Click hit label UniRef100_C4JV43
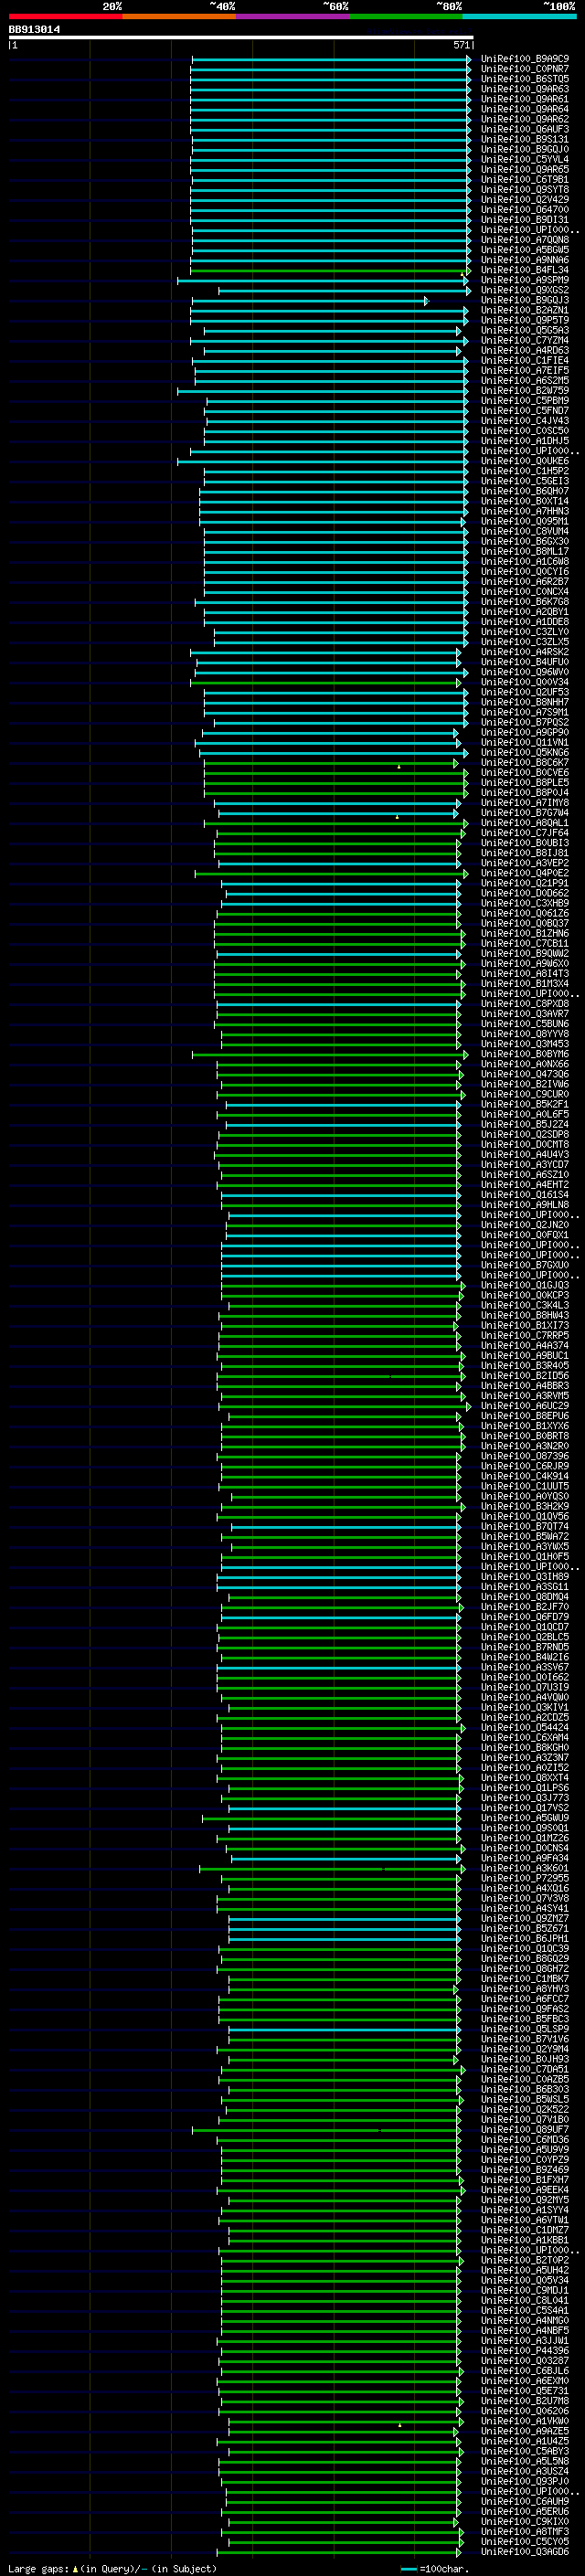The image size is (585, 2576). click(x=524, y=420)
